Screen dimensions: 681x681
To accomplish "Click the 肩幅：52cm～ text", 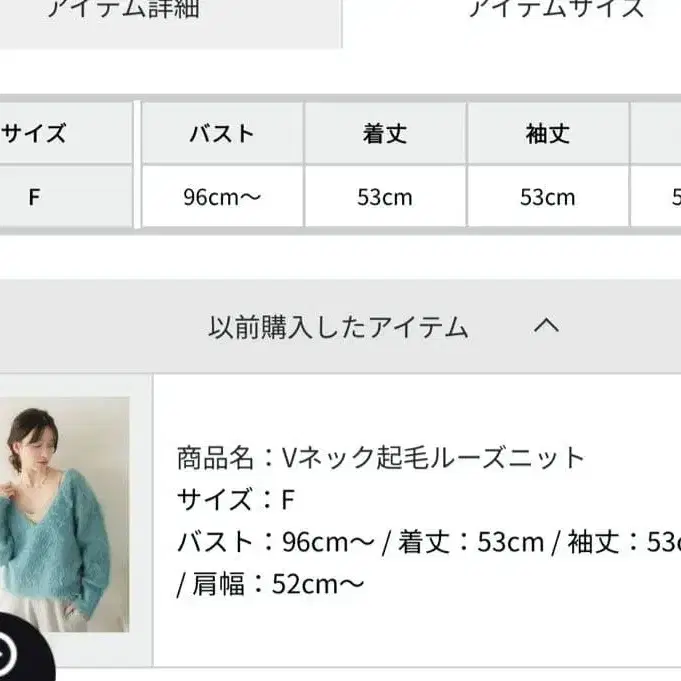I will pos(278,584).
